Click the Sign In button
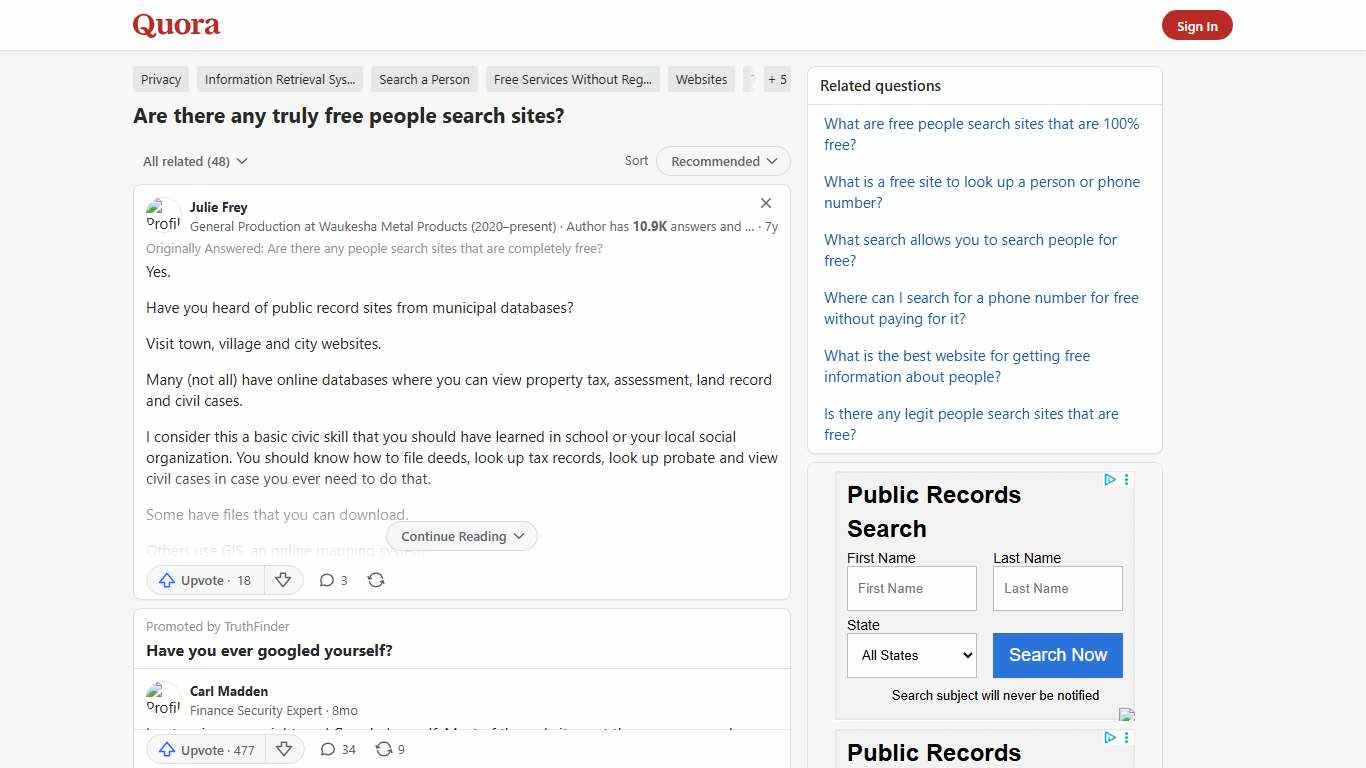 tap(1197, 25)
